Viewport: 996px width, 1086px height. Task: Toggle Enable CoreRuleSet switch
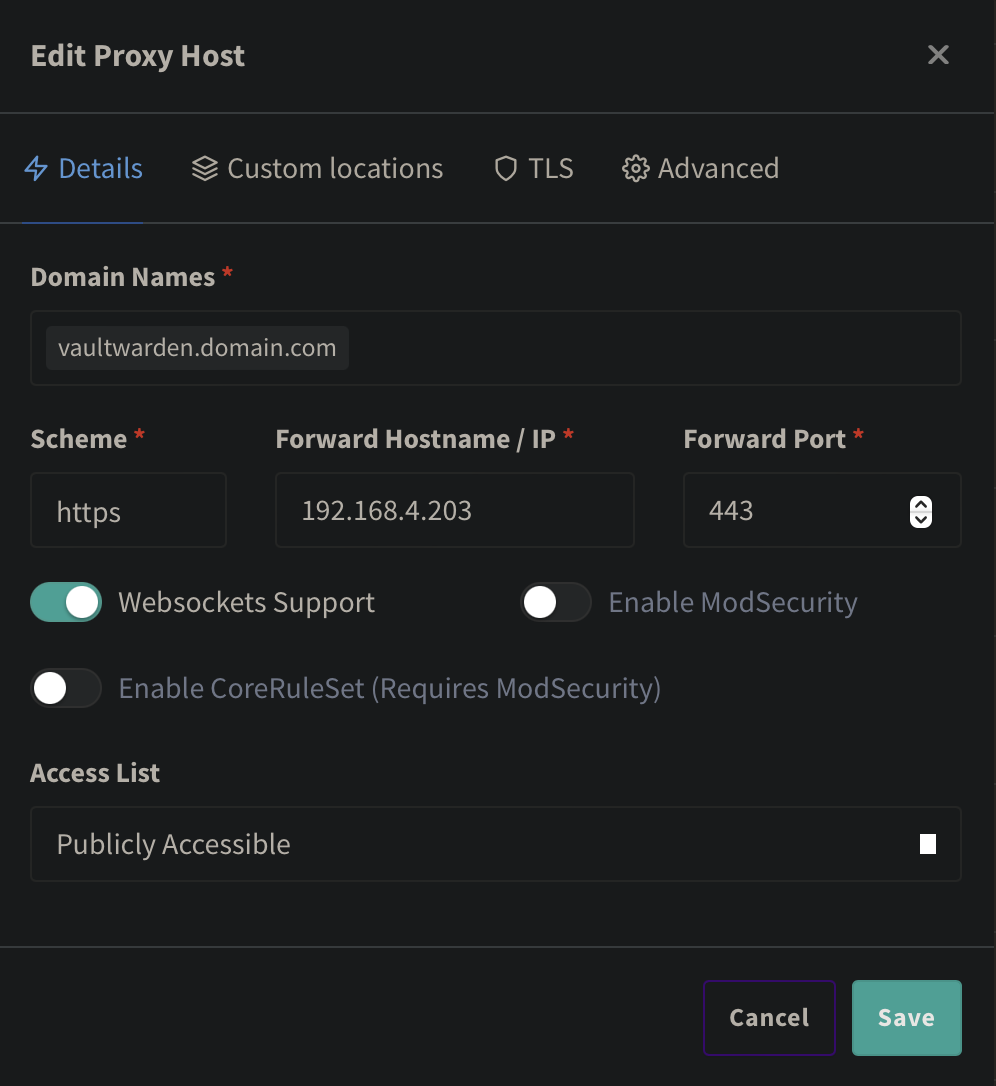(66, 689)
